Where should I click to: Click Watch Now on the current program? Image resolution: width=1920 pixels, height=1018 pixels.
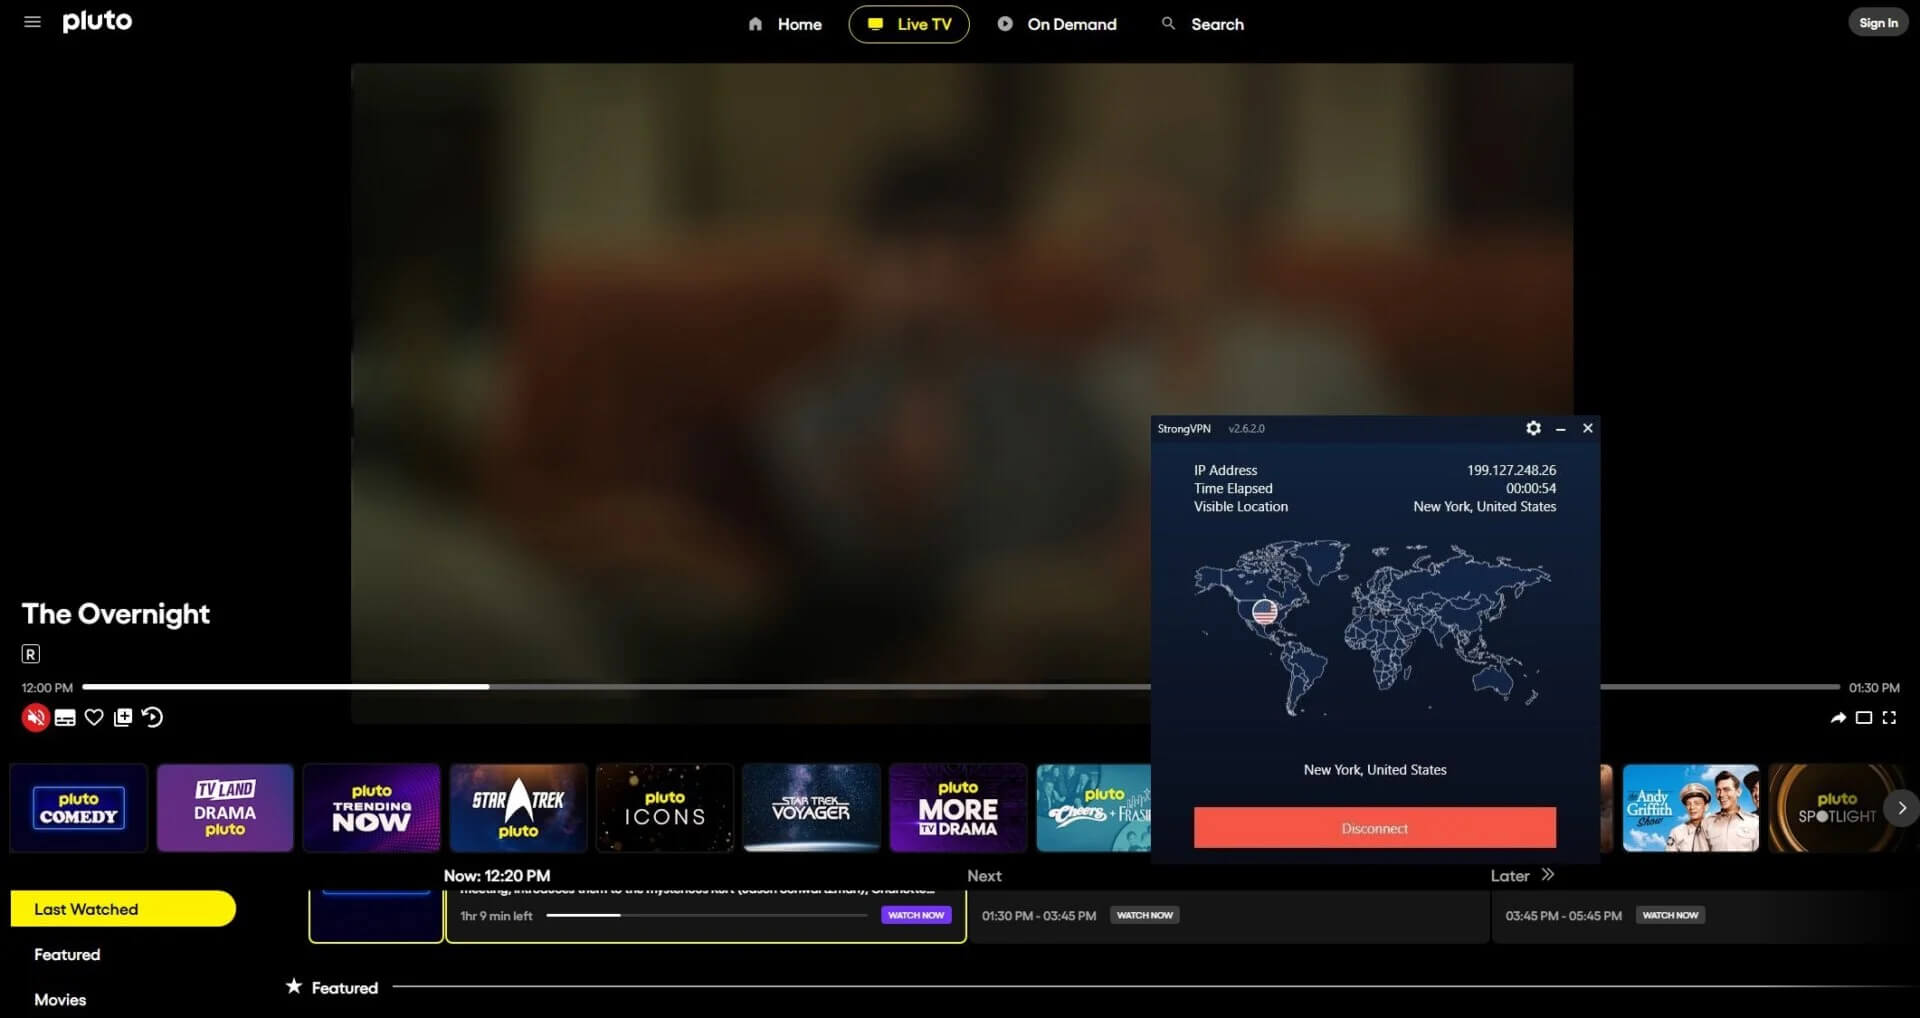[916, 915]
